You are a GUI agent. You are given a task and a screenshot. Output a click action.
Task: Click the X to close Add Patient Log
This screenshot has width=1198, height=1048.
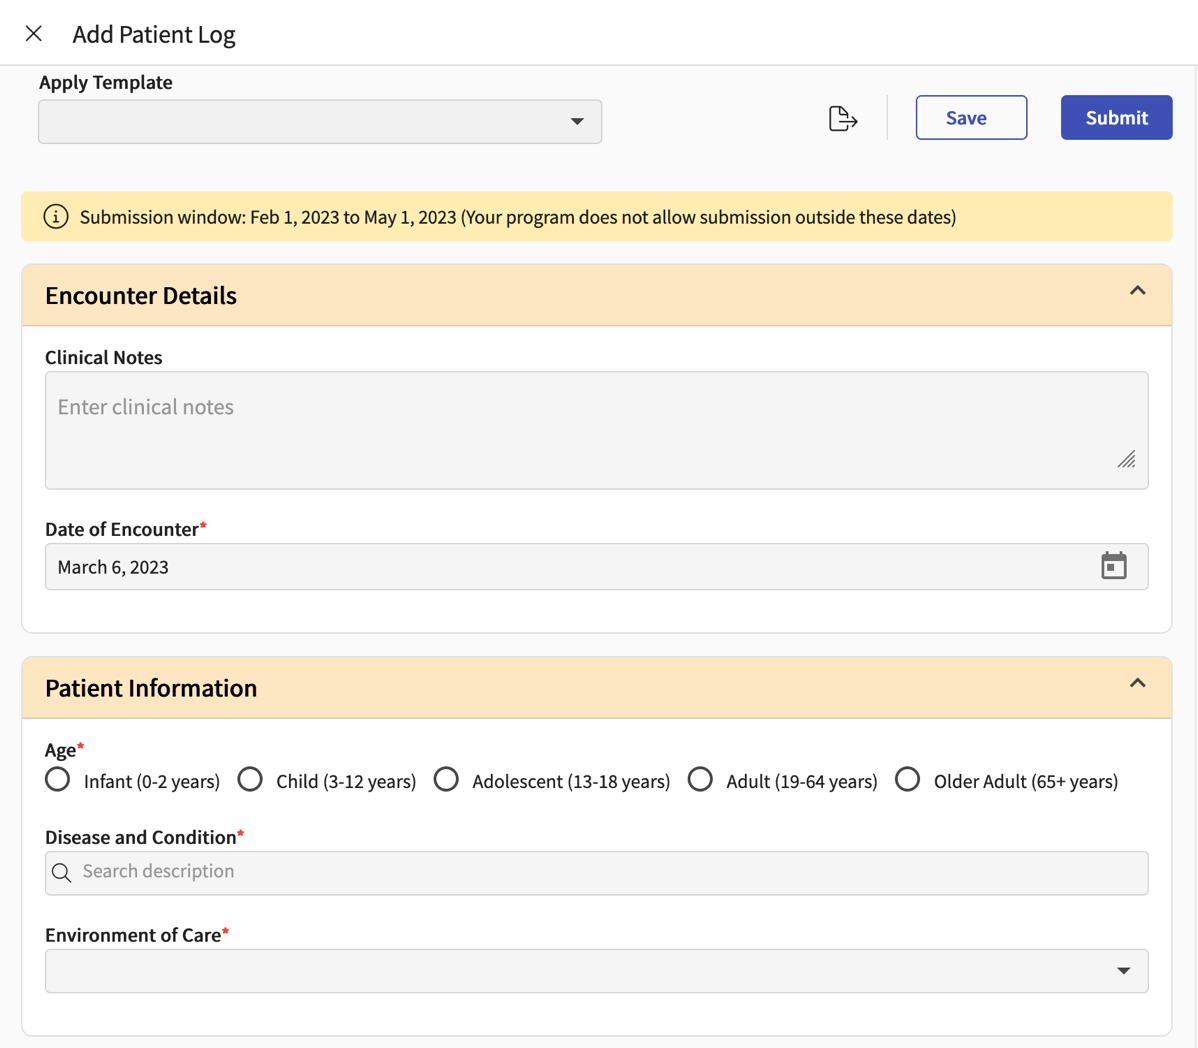[33, 33]
